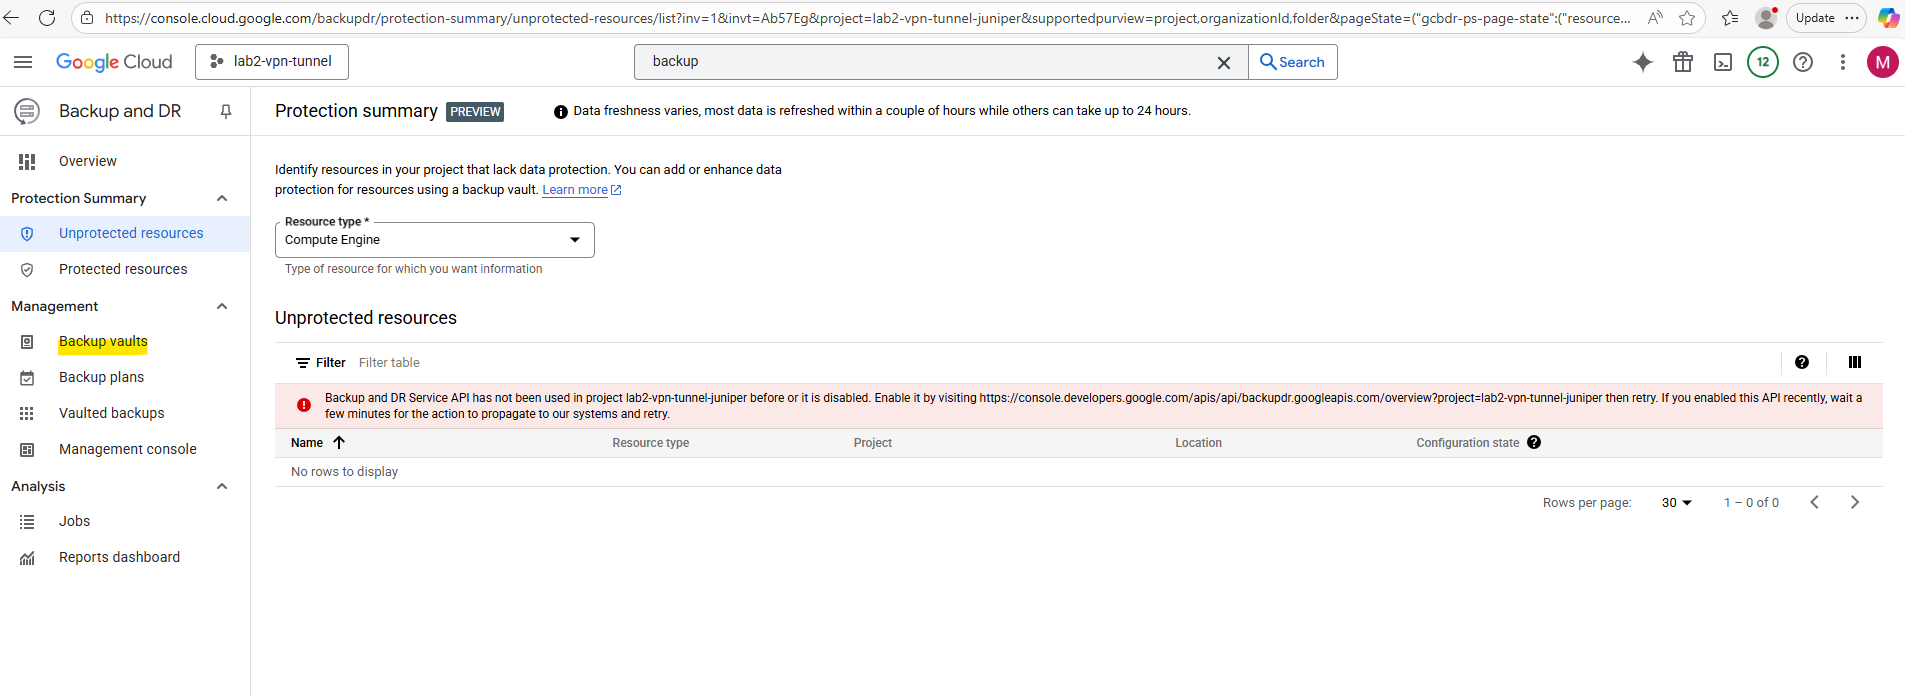
Task: Clear the search box text
Action: coord(1223,62)
